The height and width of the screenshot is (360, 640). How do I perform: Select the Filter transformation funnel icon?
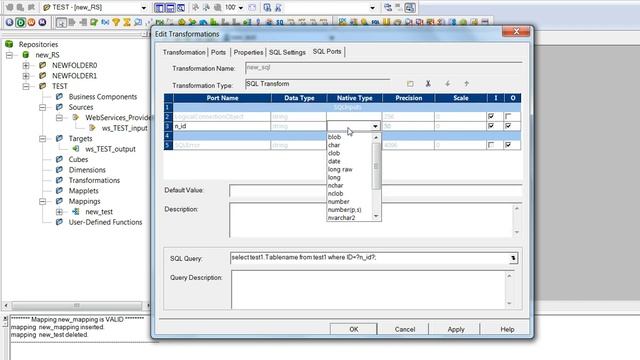(x=116, y=22)
